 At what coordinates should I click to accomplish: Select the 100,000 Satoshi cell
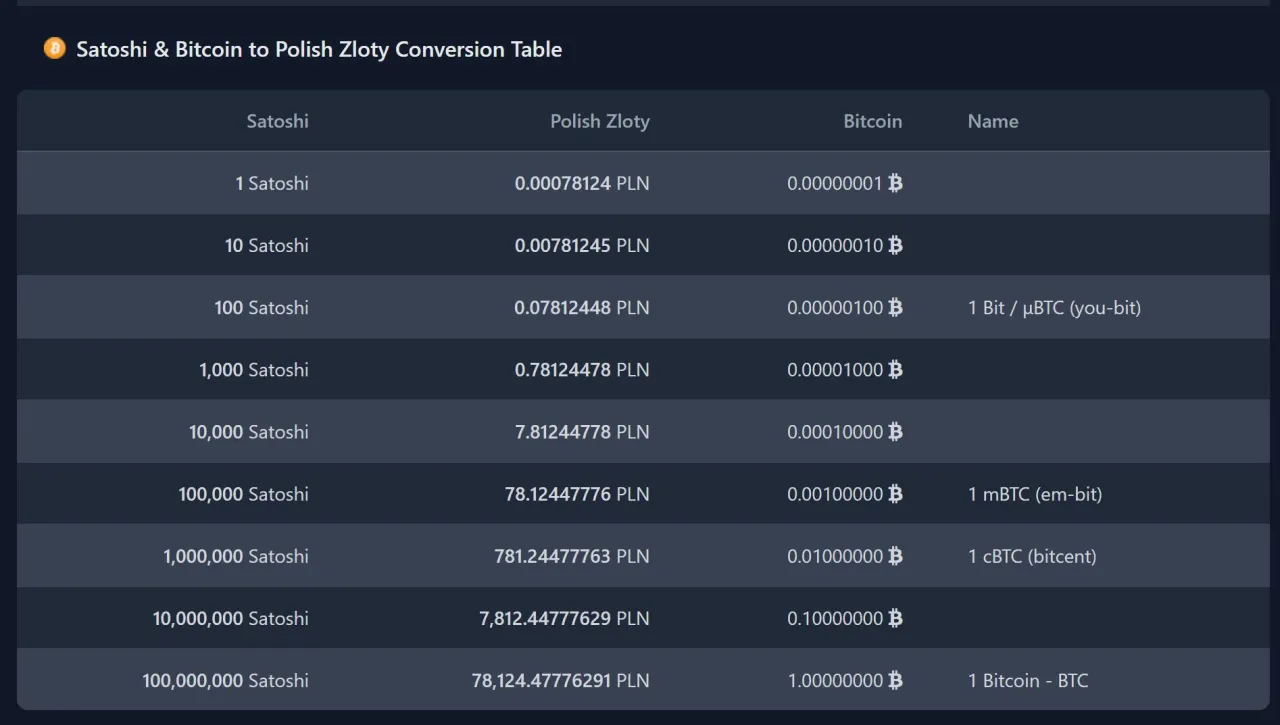coord(244,493)
